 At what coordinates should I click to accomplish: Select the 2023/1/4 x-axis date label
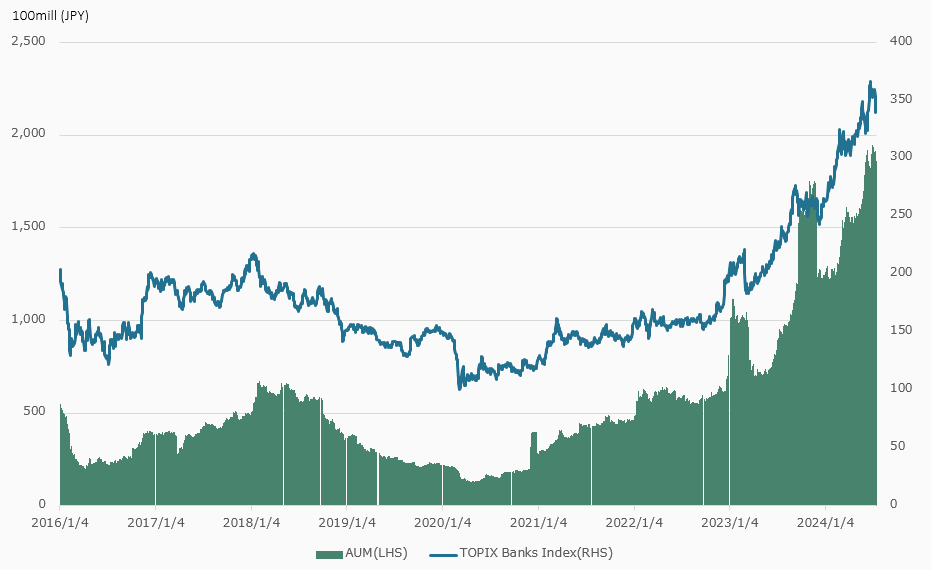(730, 523)
